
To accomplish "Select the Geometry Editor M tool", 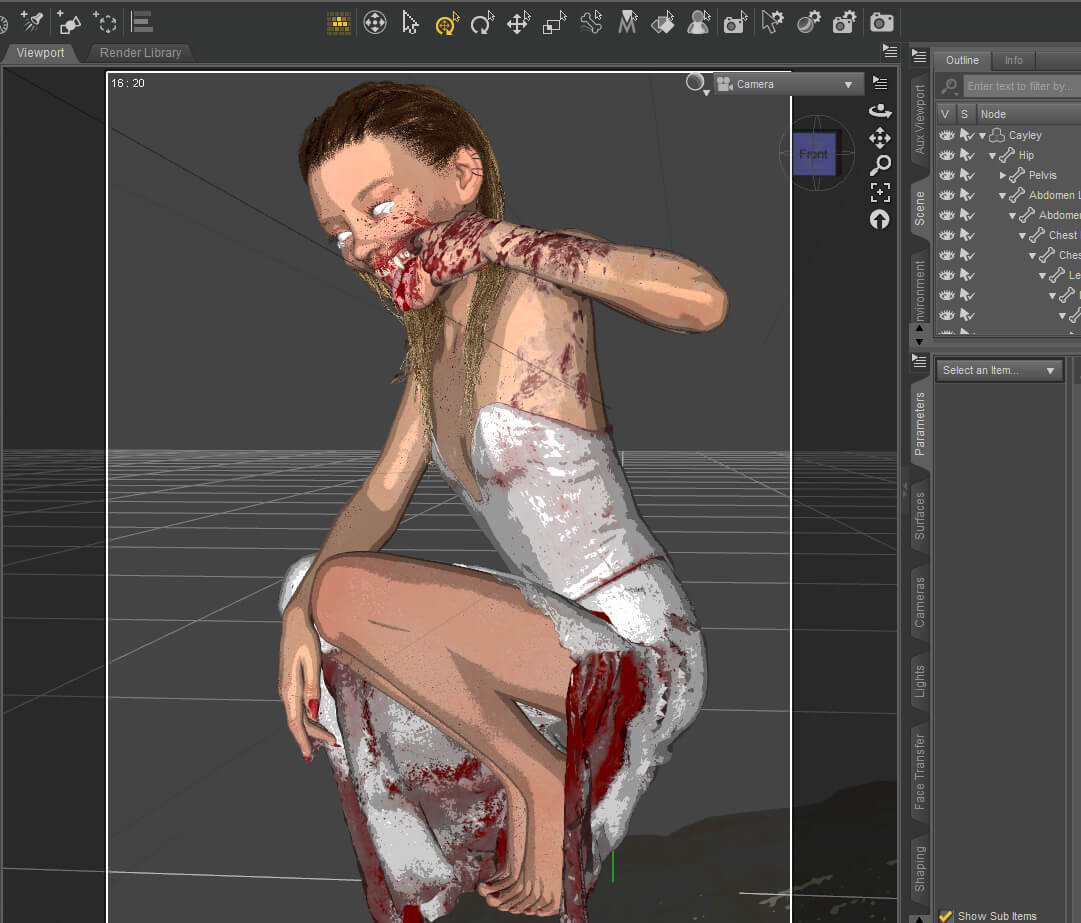I will click(x=627, y=23).
